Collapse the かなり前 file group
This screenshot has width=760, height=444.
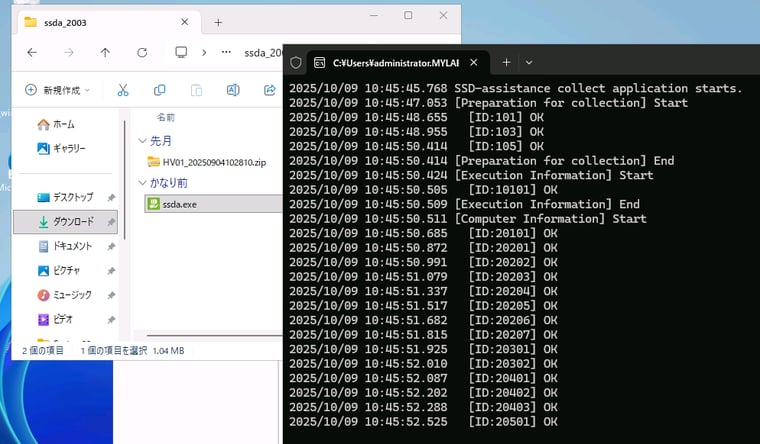pos(141,183)
